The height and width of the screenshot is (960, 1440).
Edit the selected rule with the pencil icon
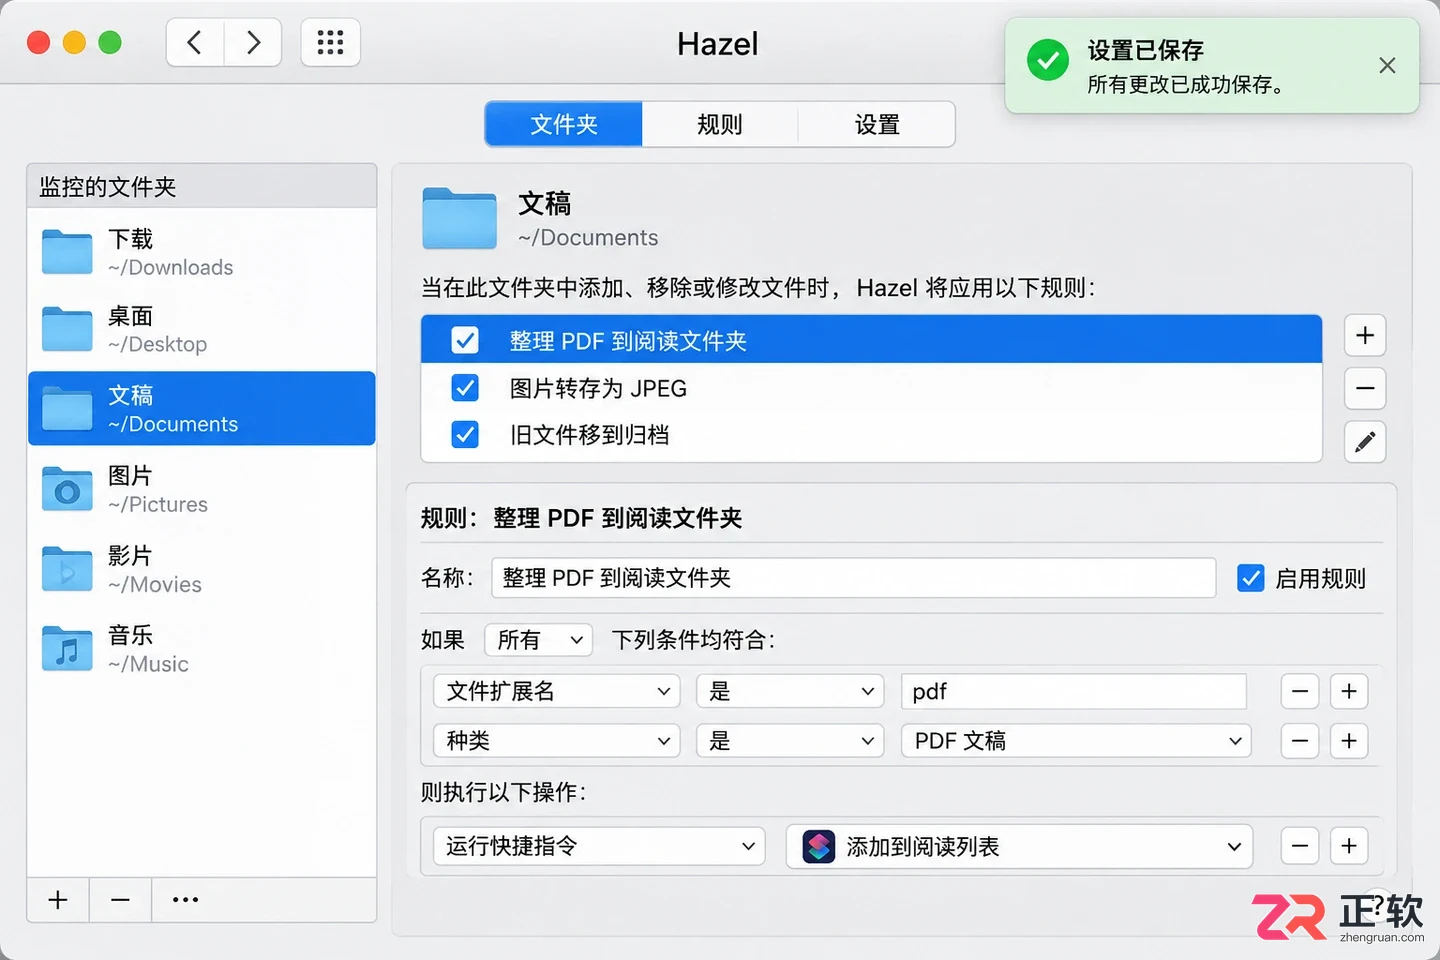[x=1365, y=442]
